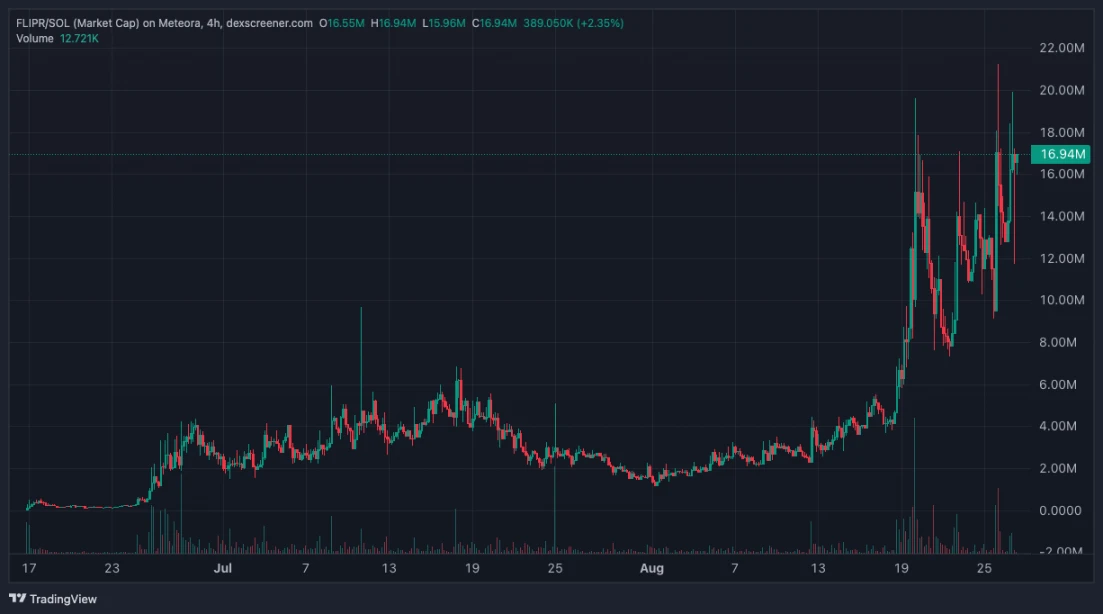The width and height of the screenshot is (1103, 614).
Task: Click the 20.00M price axis label
Action: point(1062,90)
